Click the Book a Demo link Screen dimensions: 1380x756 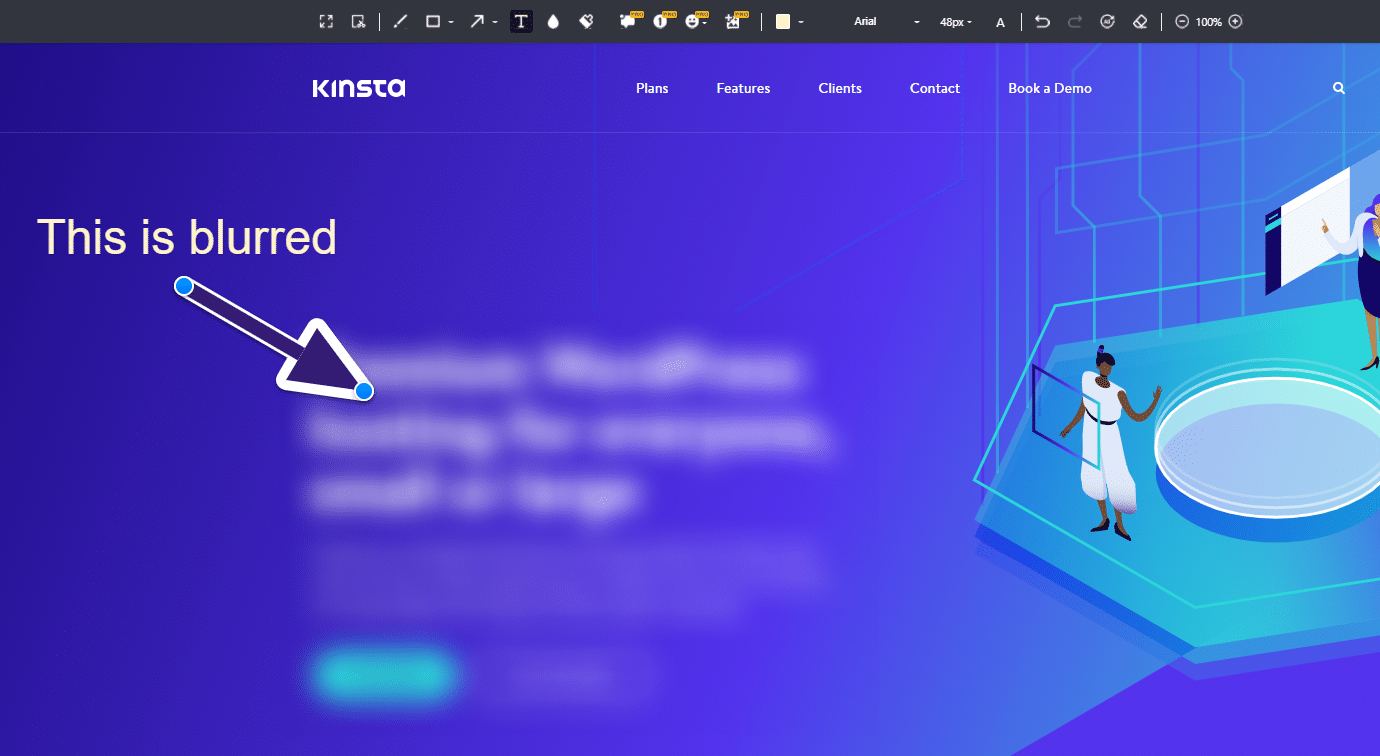point(1049,88)
